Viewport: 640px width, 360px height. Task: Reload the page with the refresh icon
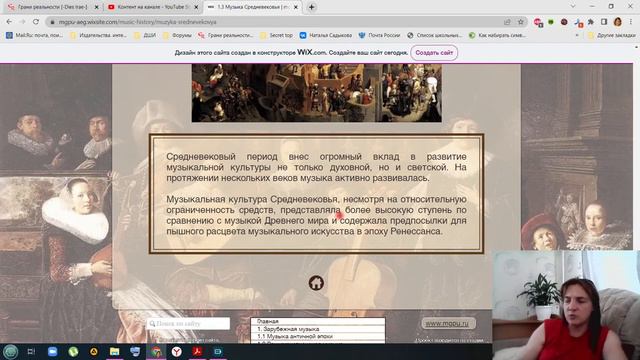(36, 22)
